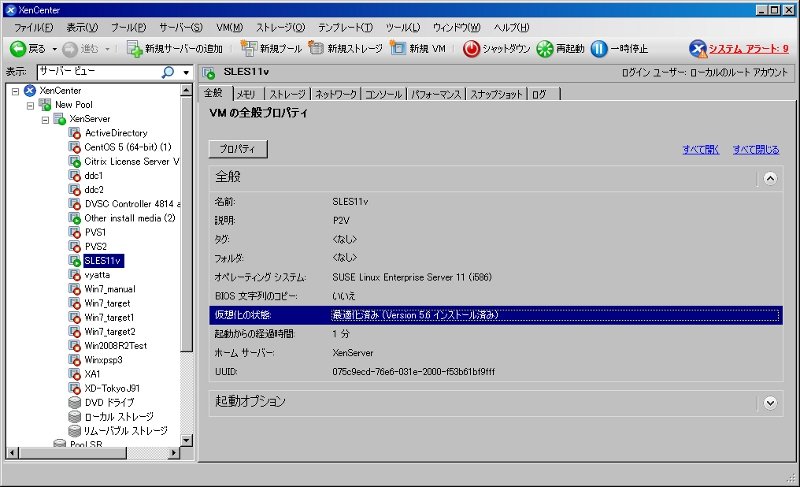Collapse the XenCenter root tree node
This screenshot has height=487, width=800.
point(16,91)
